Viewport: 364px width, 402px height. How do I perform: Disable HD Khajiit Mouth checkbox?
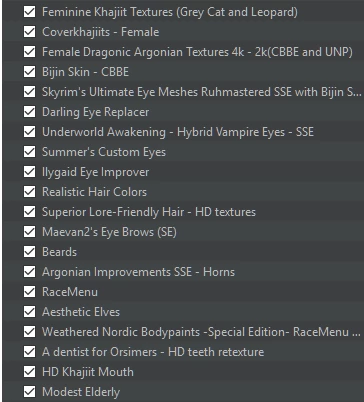click(x=29, y=372)
